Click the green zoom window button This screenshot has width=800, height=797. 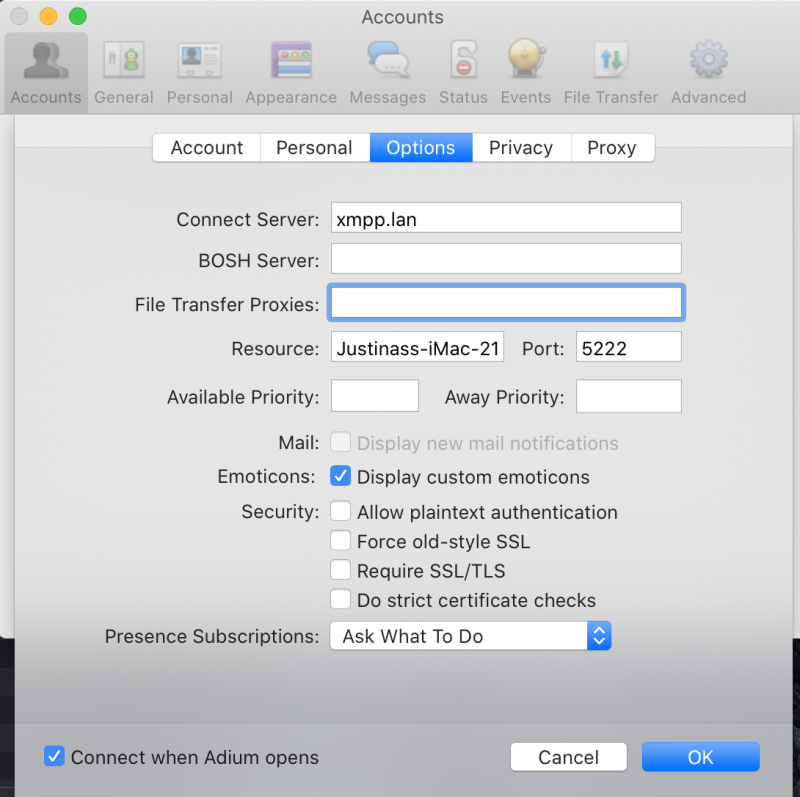(78, 16)
